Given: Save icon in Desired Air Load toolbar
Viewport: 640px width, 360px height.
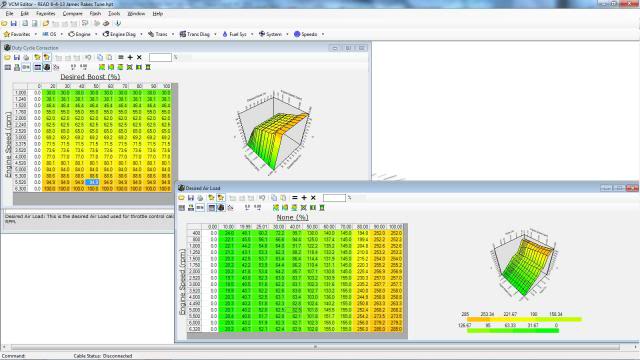Looking at the screenshot, I should point(191,198).
